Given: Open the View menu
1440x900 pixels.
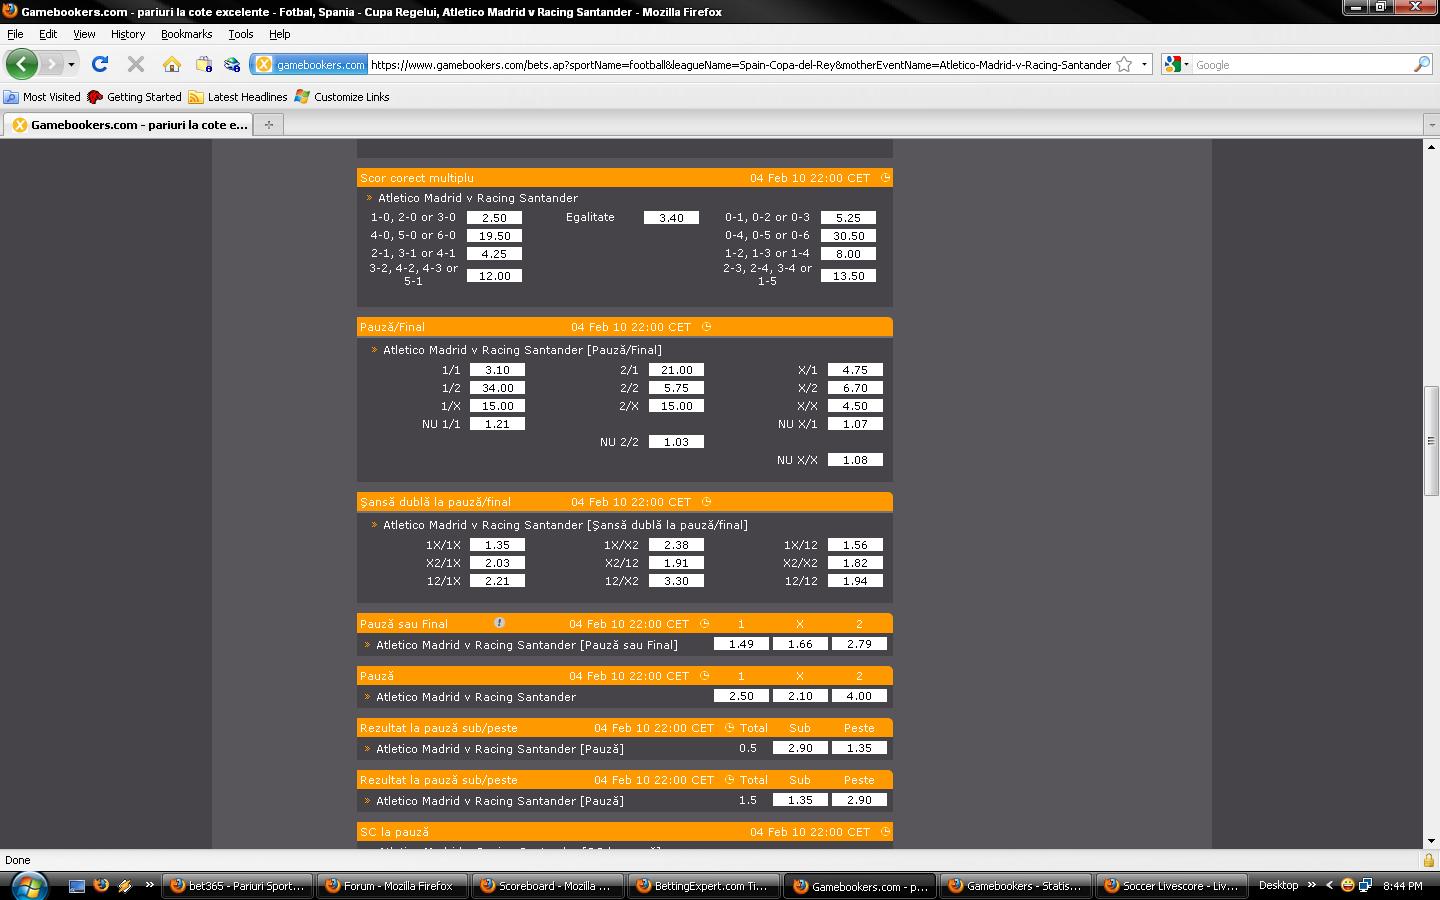Looking at the screenshot, I should (x=84, y=34).
